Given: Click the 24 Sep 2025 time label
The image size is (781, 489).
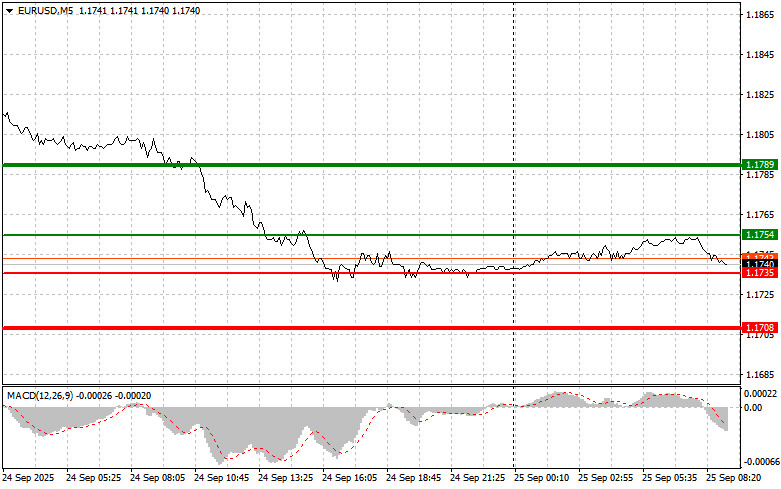Looking at the screenshot, I should click(27, 478).
